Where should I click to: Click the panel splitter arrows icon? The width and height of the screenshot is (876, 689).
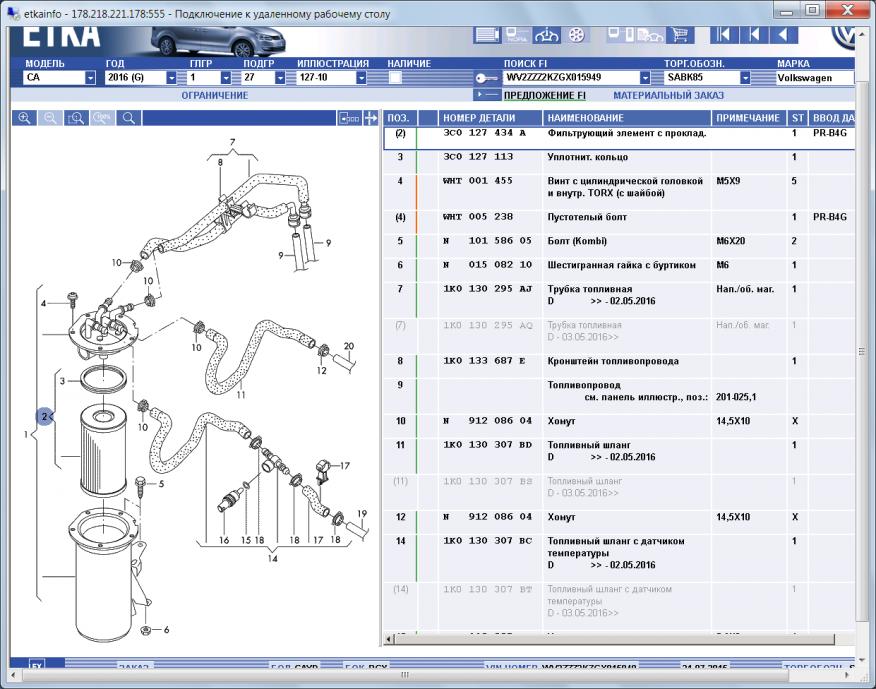(x=371, y=118)
